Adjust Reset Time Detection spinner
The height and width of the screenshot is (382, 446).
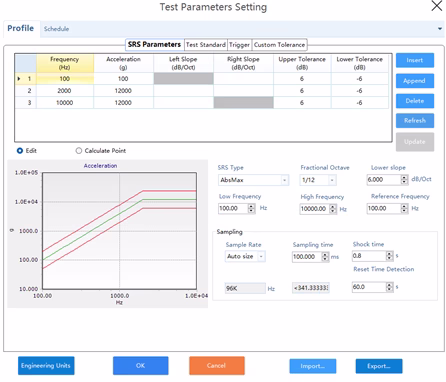click(x=389, y=287)
